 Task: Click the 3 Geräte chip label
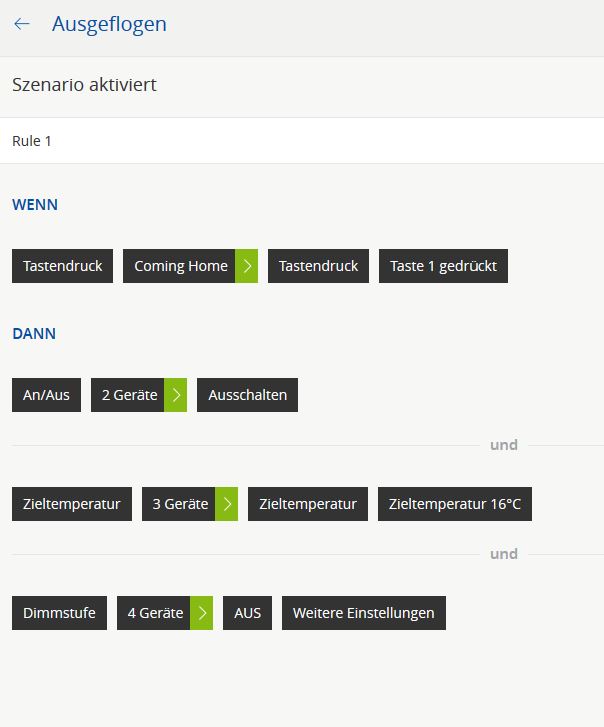(178, 504)
